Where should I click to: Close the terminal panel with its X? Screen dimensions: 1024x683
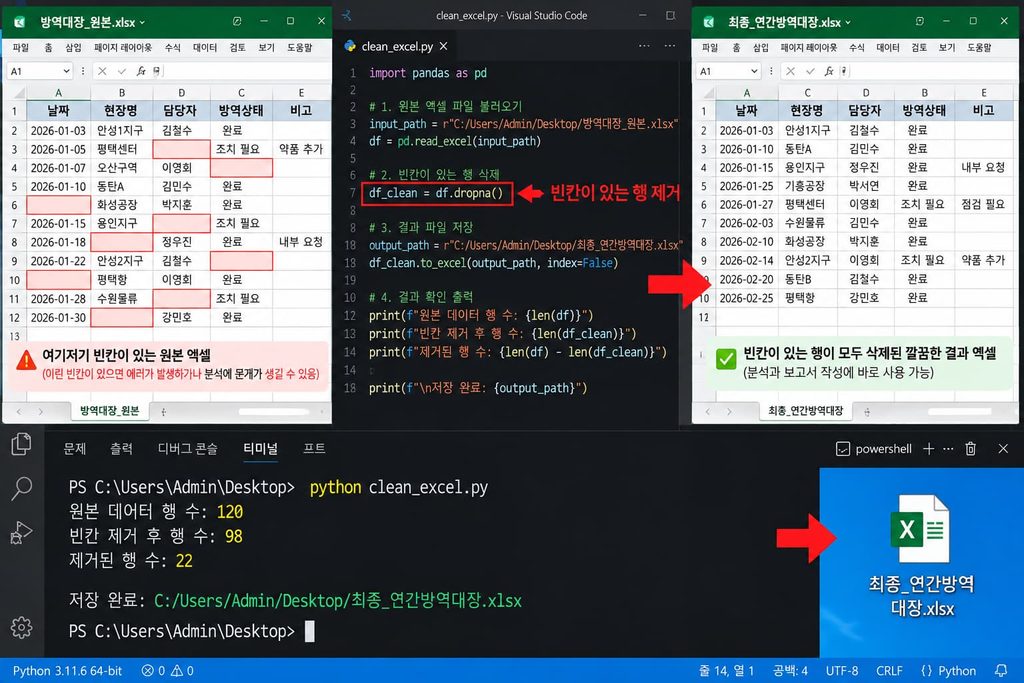click(1003, 449)
